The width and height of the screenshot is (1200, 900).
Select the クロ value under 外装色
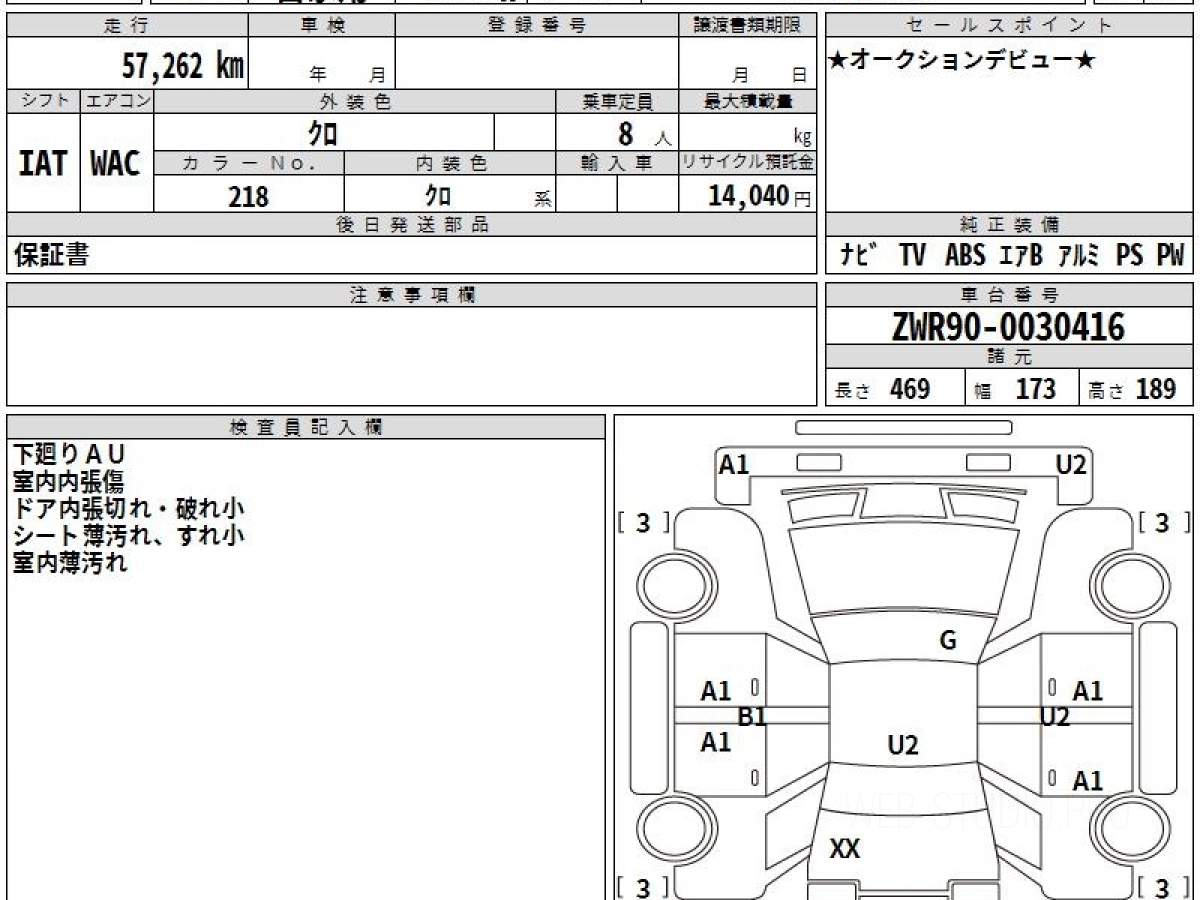pos(323,133)
